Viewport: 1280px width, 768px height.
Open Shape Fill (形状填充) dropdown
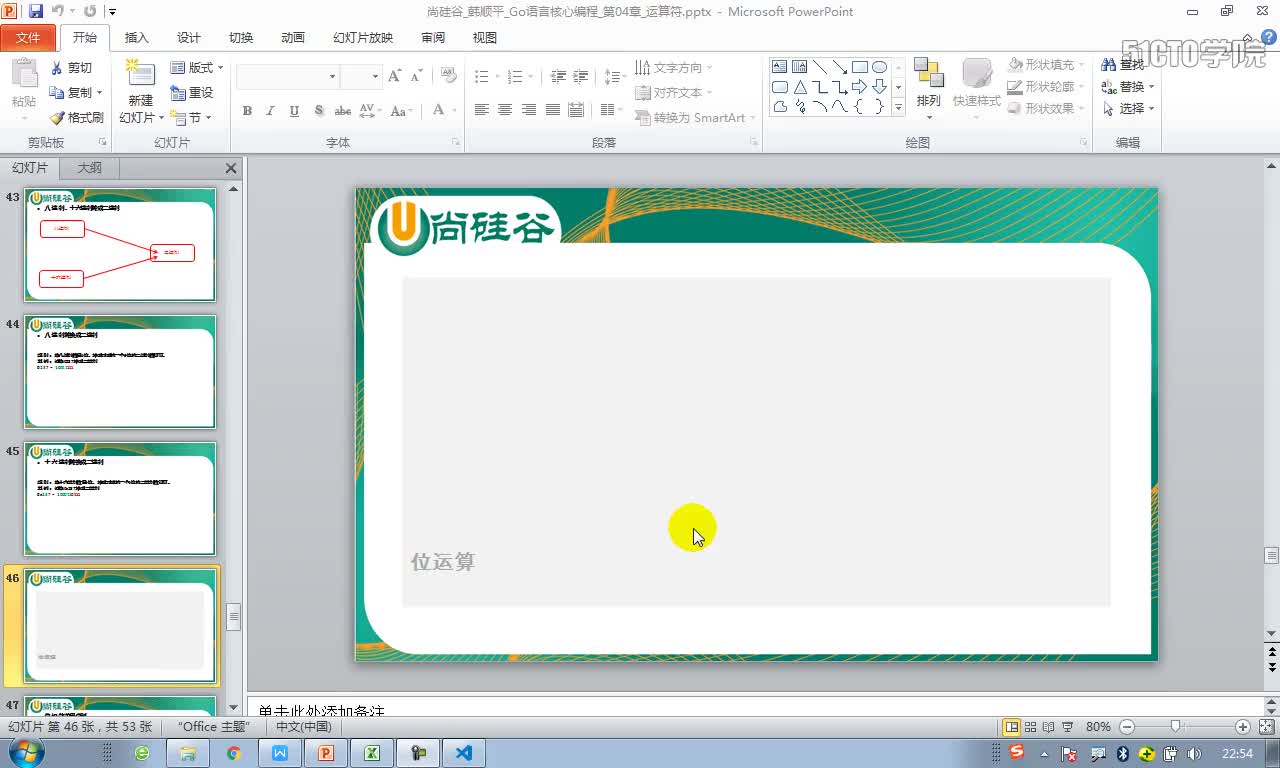[x=1046, y=65]
